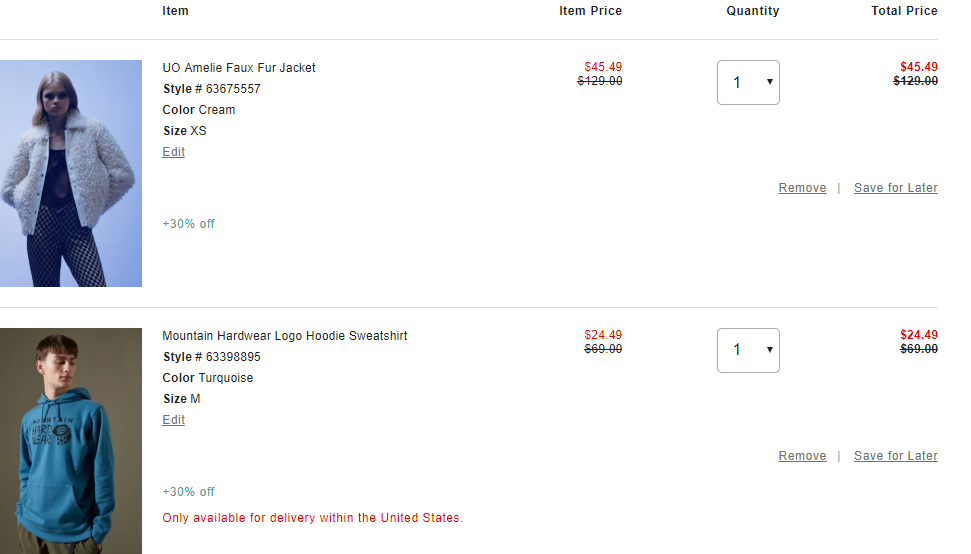Screen dimensions: 971x554
Task: Click the United States delivery restriction notice
Action: coord(313,517)
